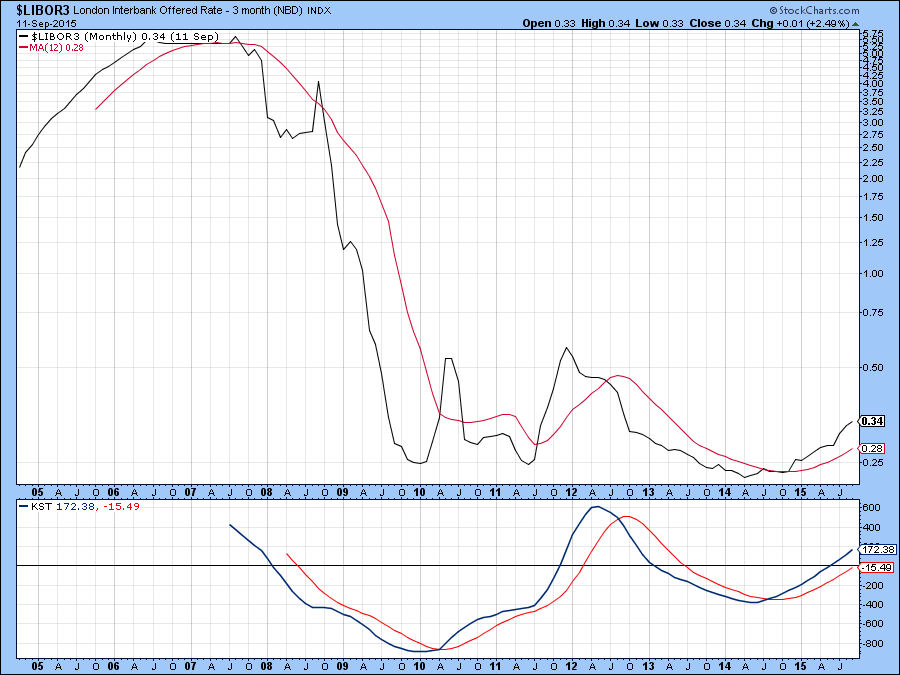Screen dimensions: 900x675
Task: Click the Close 0.34 value in header
Action: point(745,24)
